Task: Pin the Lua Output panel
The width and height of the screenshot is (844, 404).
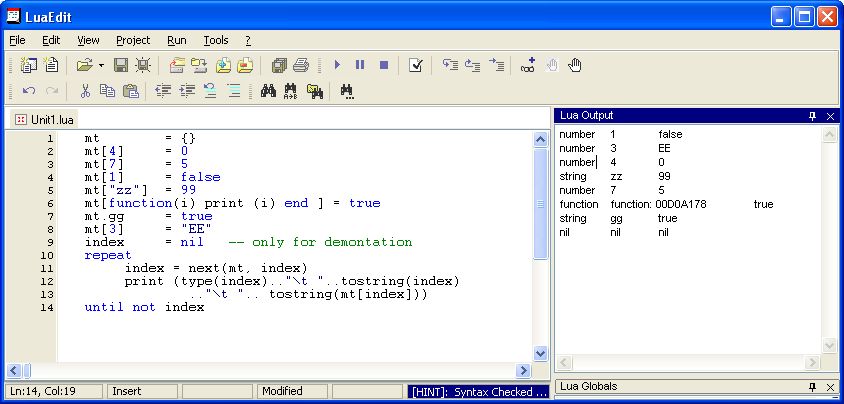Action: coord(813,116)
